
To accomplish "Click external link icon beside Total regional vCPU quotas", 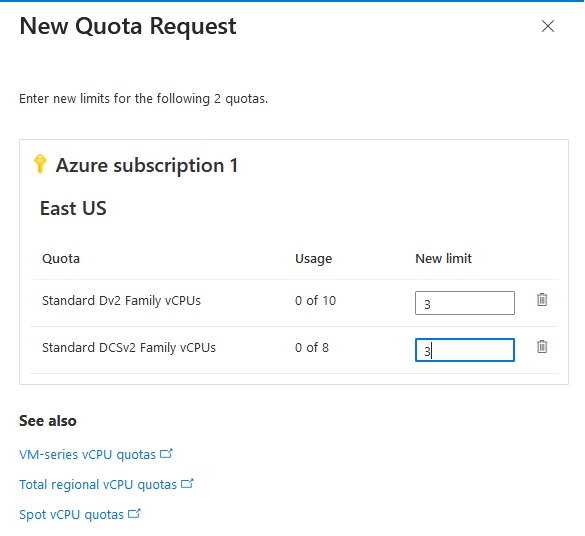I will click(187, 483).
